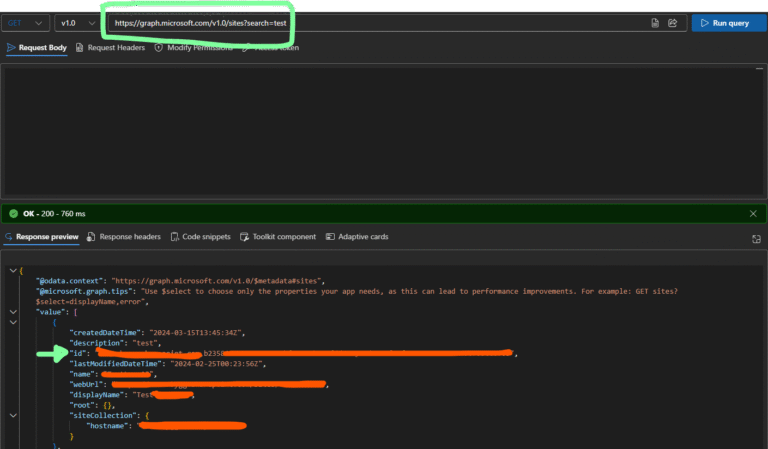Open the Access token tab
The image size is (768, 449).
(271, 47)
